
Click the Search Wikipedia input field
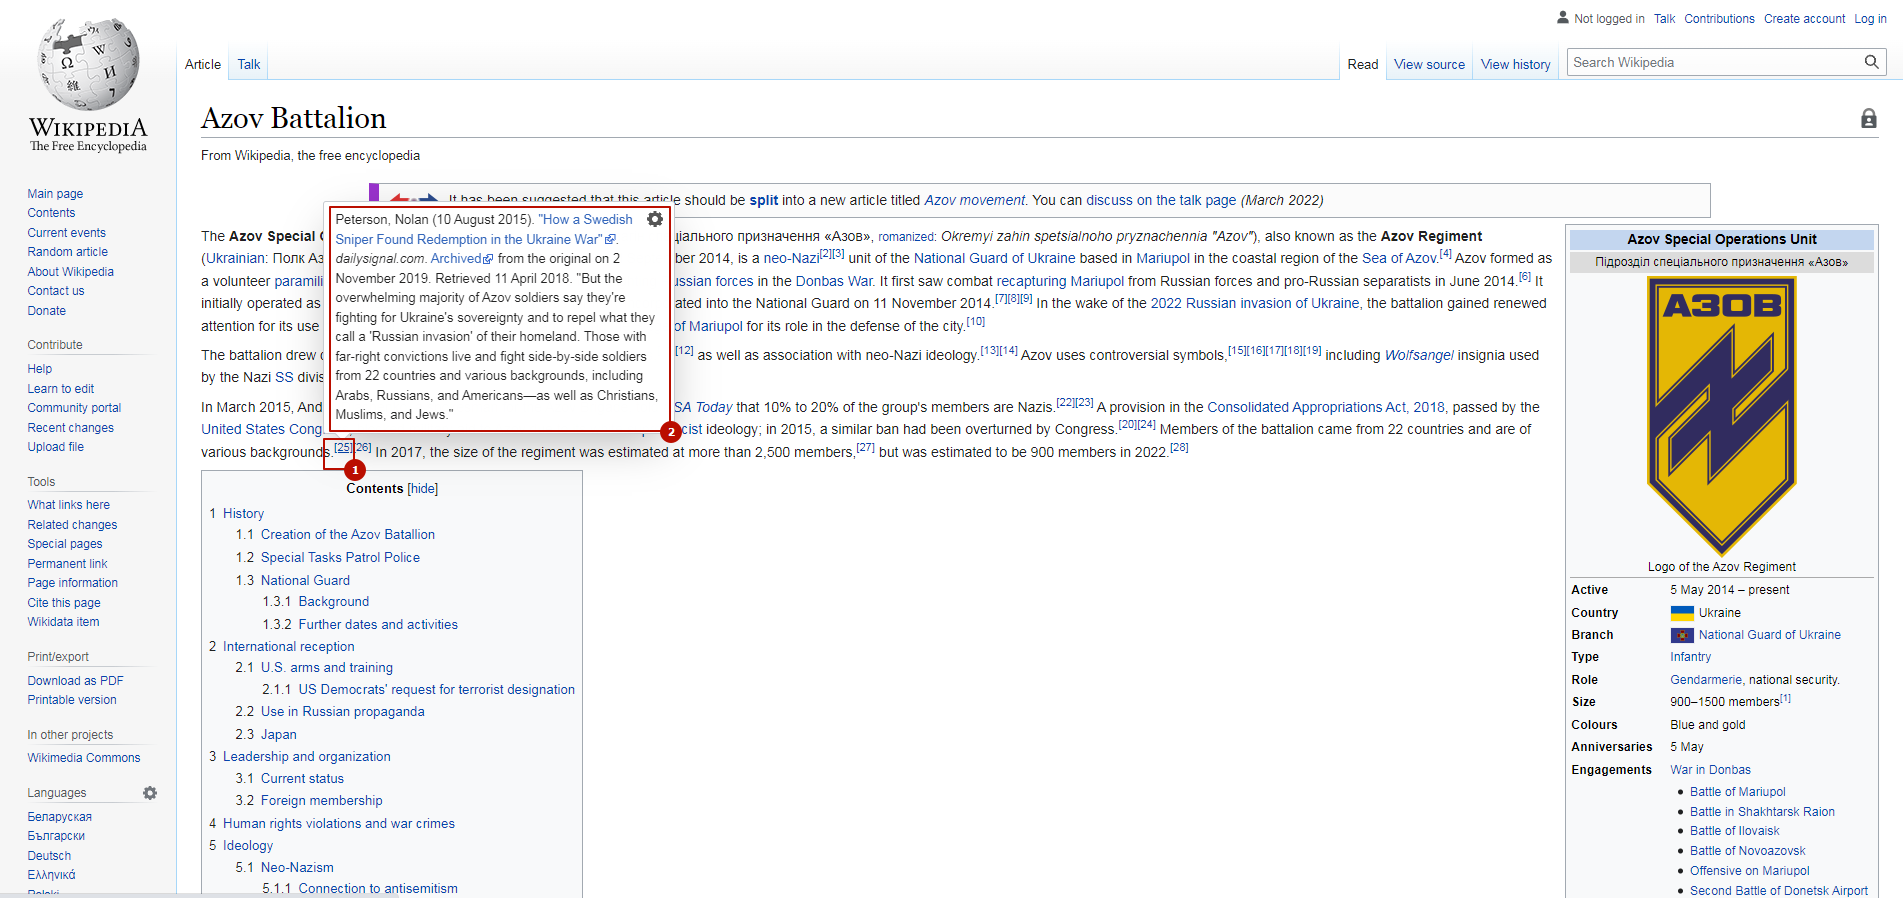pos(1714,62)
